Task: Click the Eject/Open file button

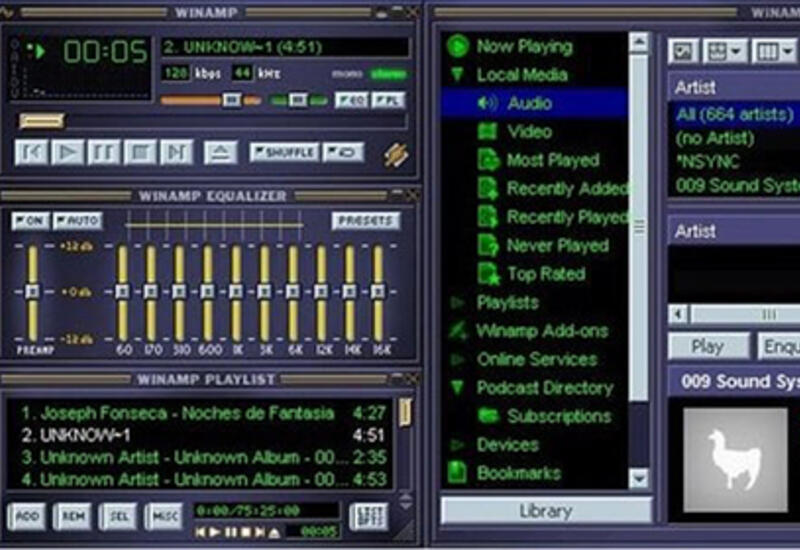Action: (220, 152)
